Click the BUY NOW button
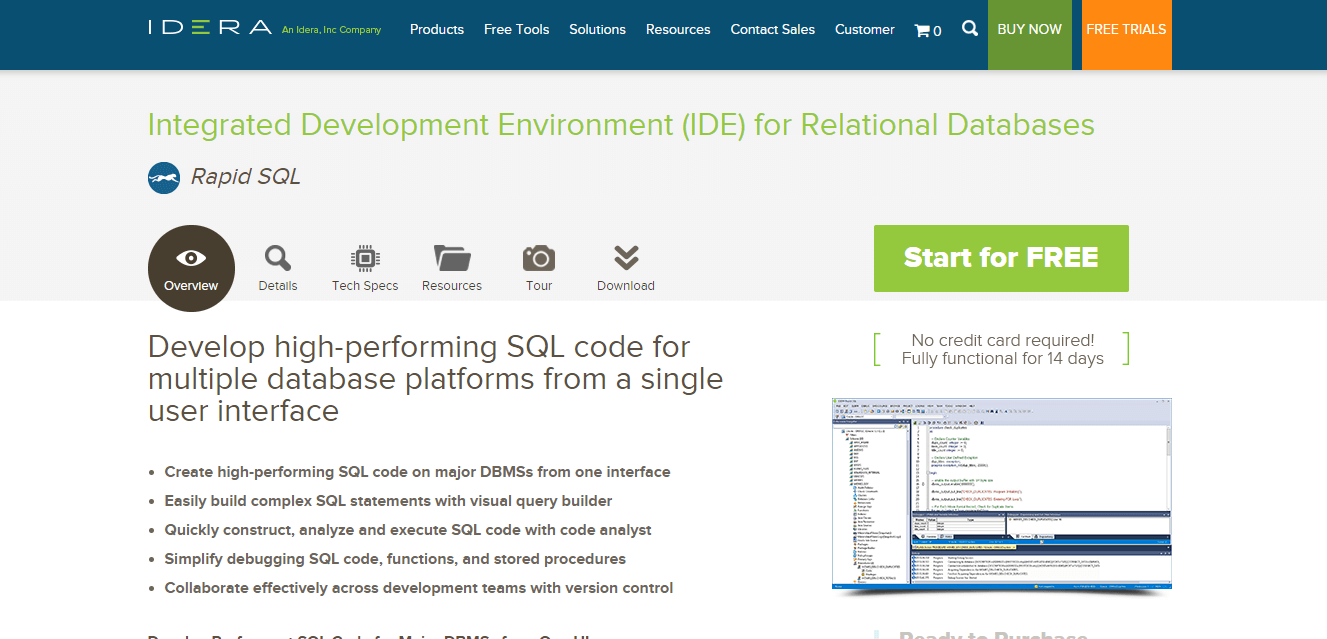This screenshot has width=1327, height=639. (x=1030, y=35)
